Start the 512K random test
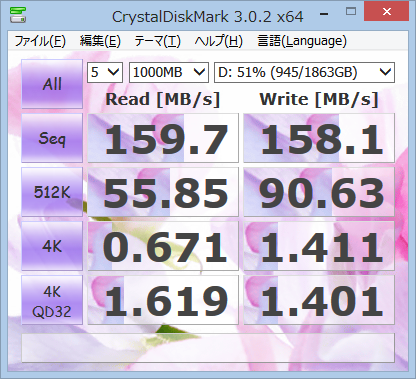The height and width of the screenshot is (379, 416). (52, 192)
